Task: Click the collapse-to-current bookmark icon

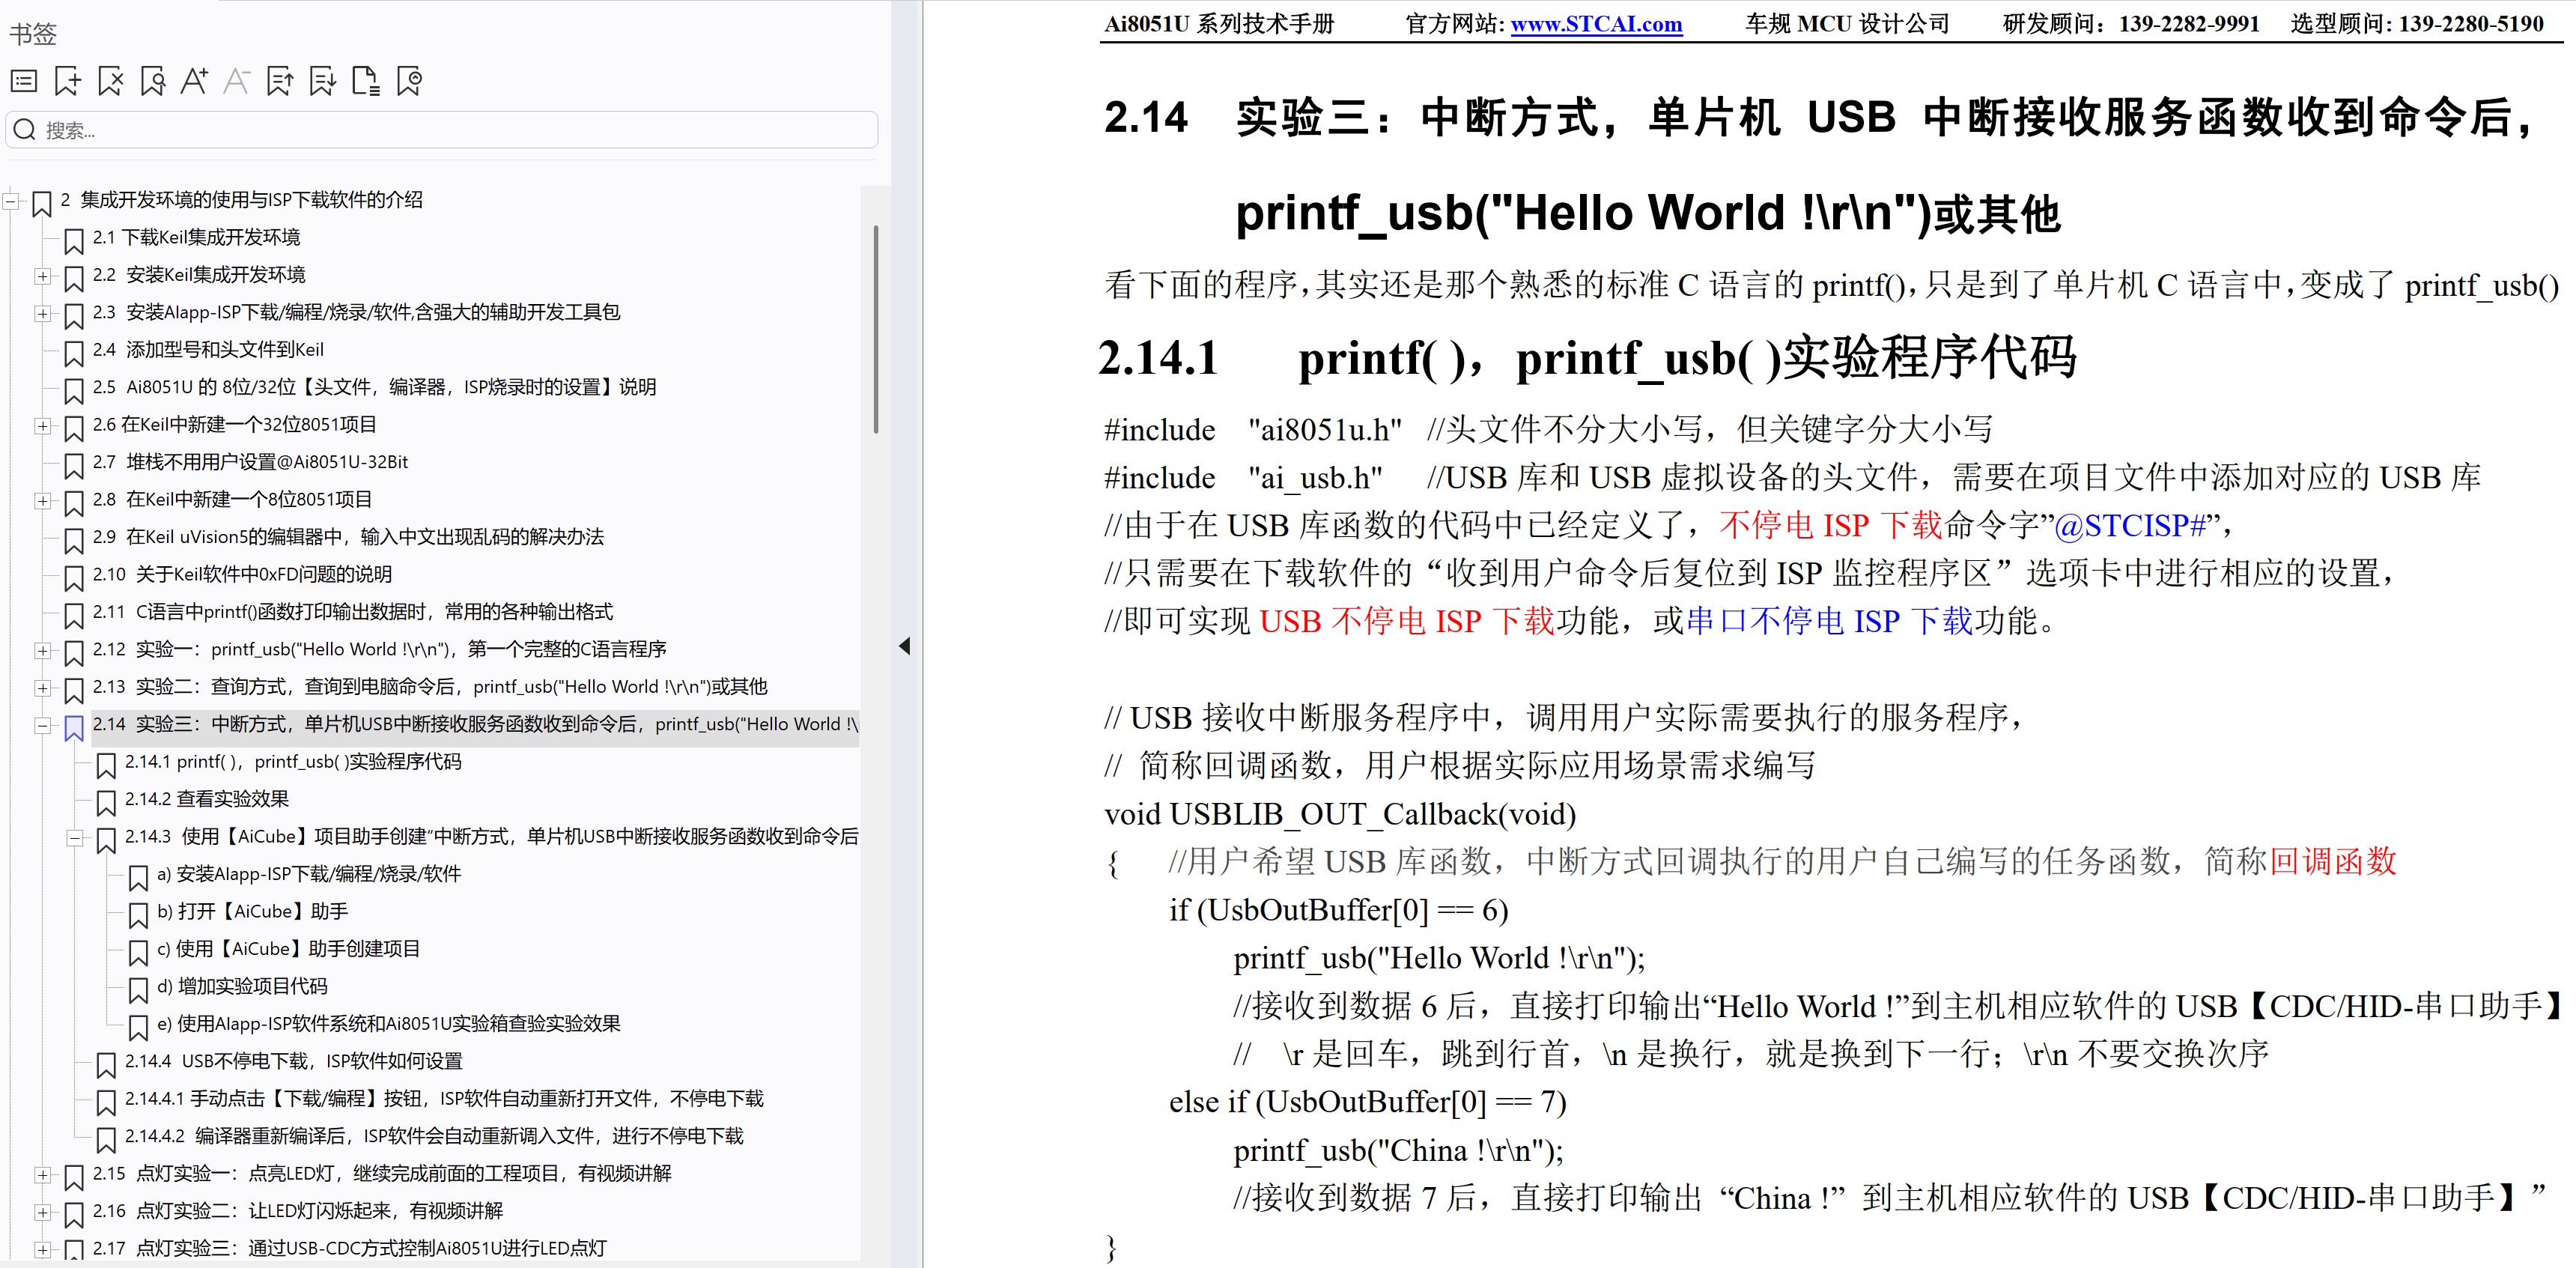Action: pyautogui.click(x=409, y=81)
